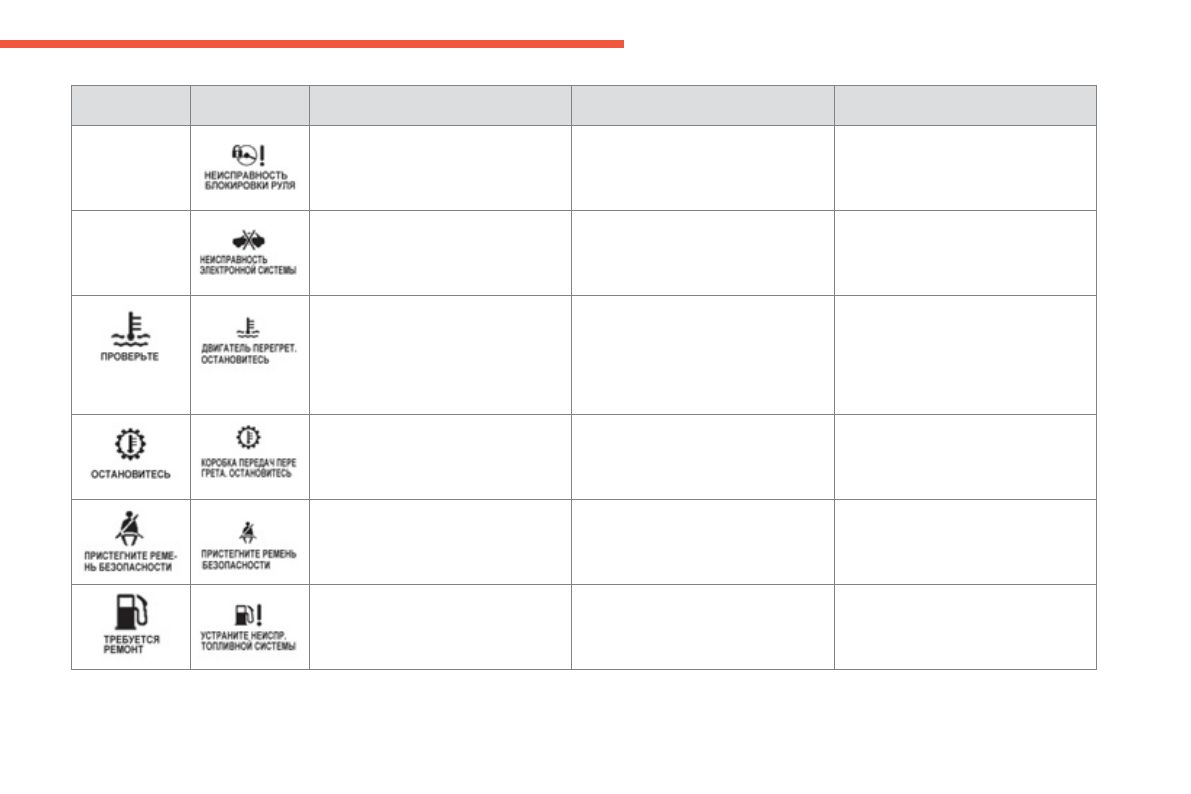1191x794 pixels.
Task: Click empty cell left of steering lock icon
Action: [130, 167]
